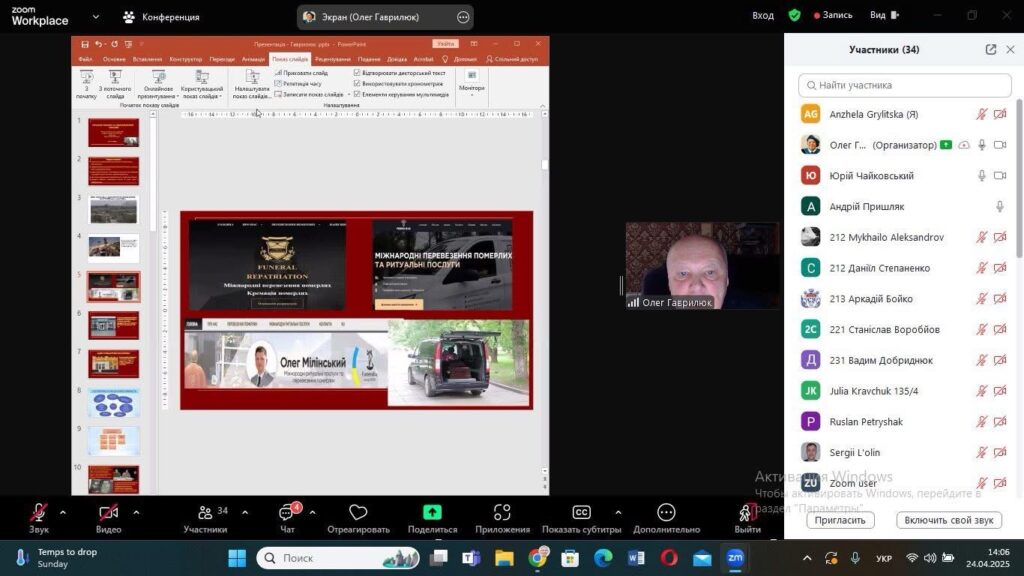
Task: Turn on camera with Видео button
Action: coord(108,513)
